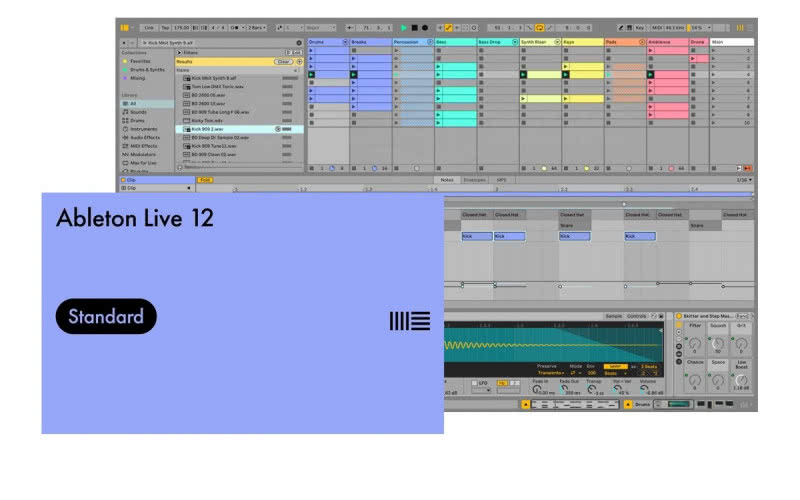Image resolution: width=800 pixels, height=500 pixels.
Task: Launch scene 1 in Main column
Action: (713, 51)
